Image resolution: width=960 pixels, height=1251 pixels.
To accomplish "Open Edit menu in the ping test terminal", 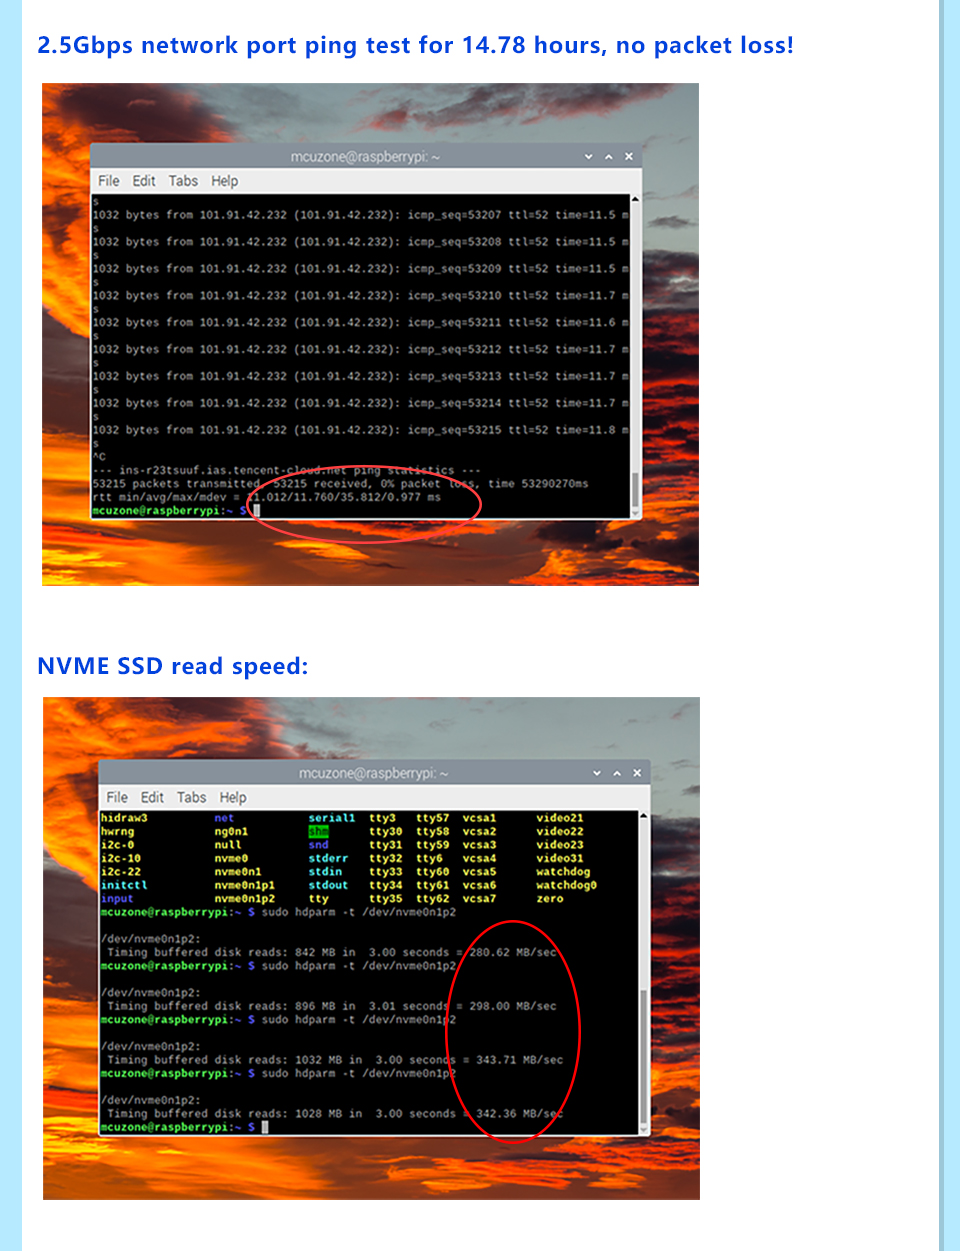I will pyautogui.click(x=144, y=181).
